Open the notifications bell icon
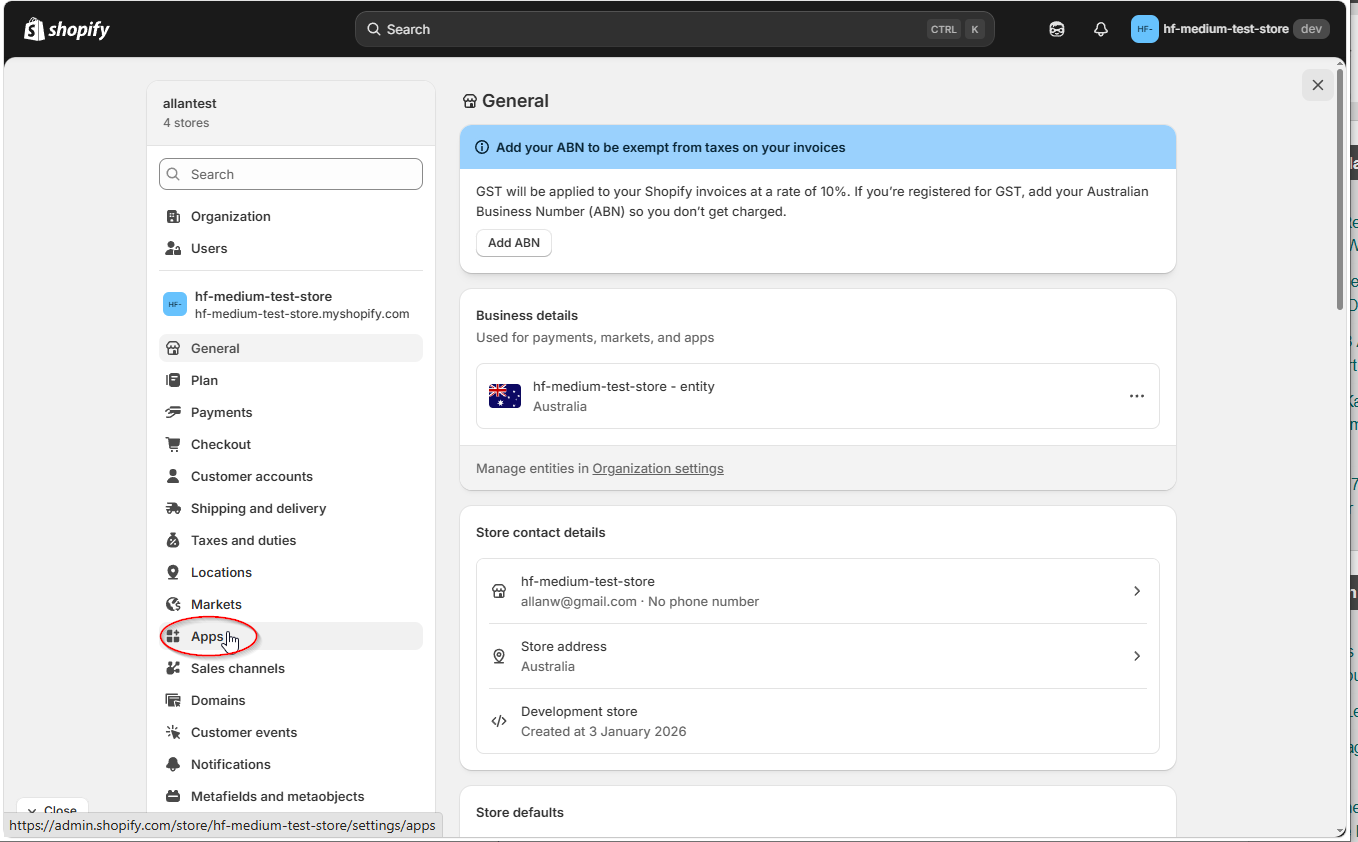Image resolution: width=1358 pixels, height=842 pixels. point(1100,29)
